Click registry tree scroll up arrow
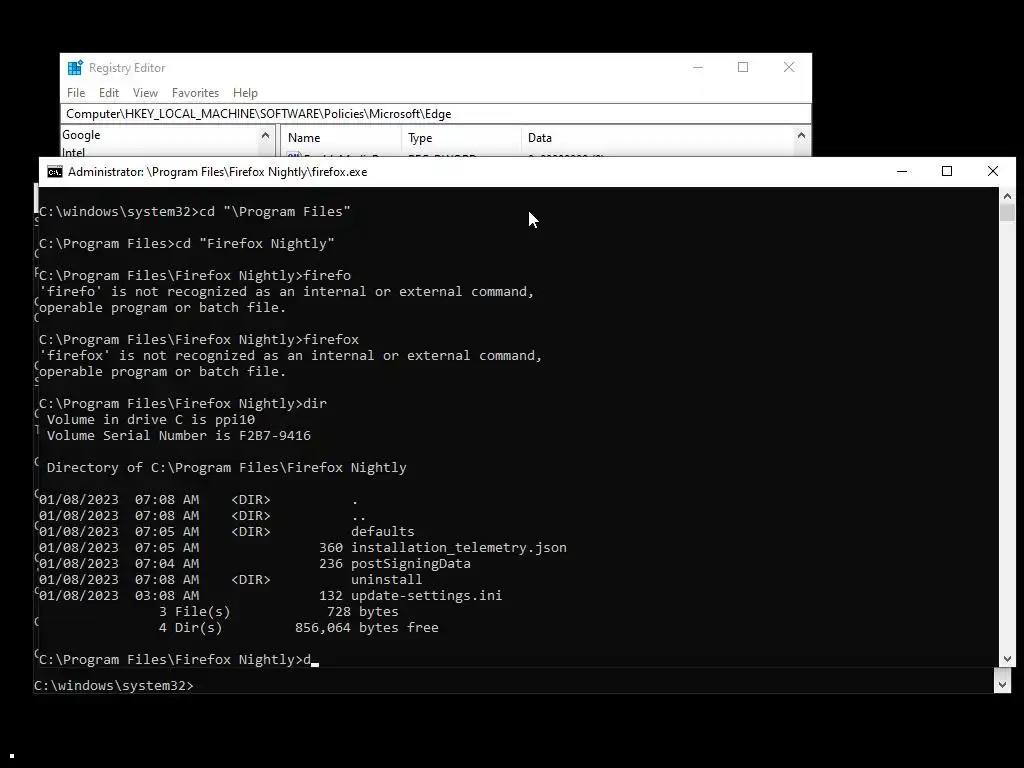Image resolution: width=1024 pixels, height=768 pixels. pyautogui.click(x=265, y=136)
